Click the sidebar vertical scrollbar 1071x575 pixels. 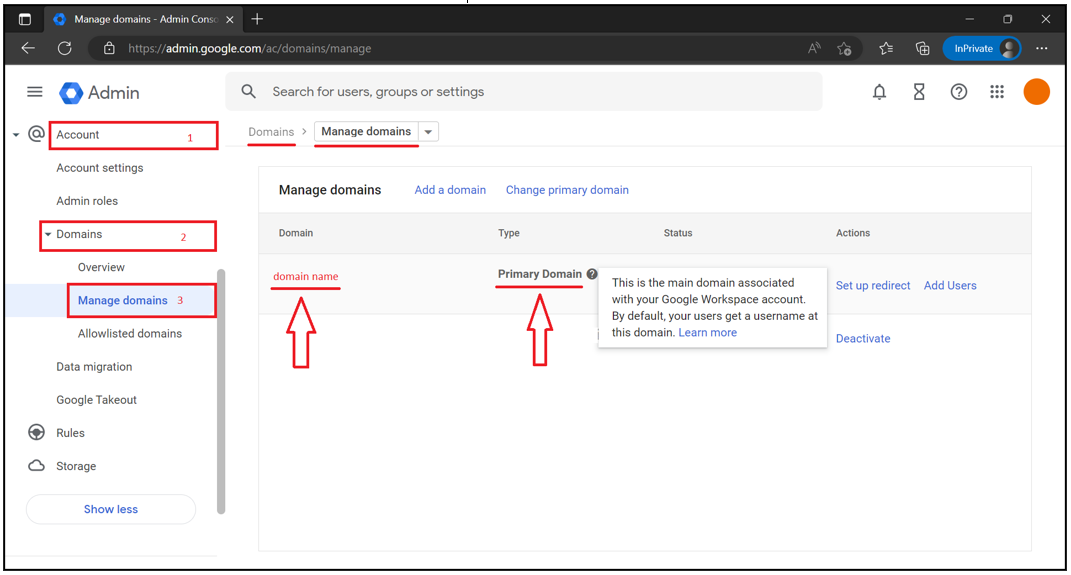(221, 391)
